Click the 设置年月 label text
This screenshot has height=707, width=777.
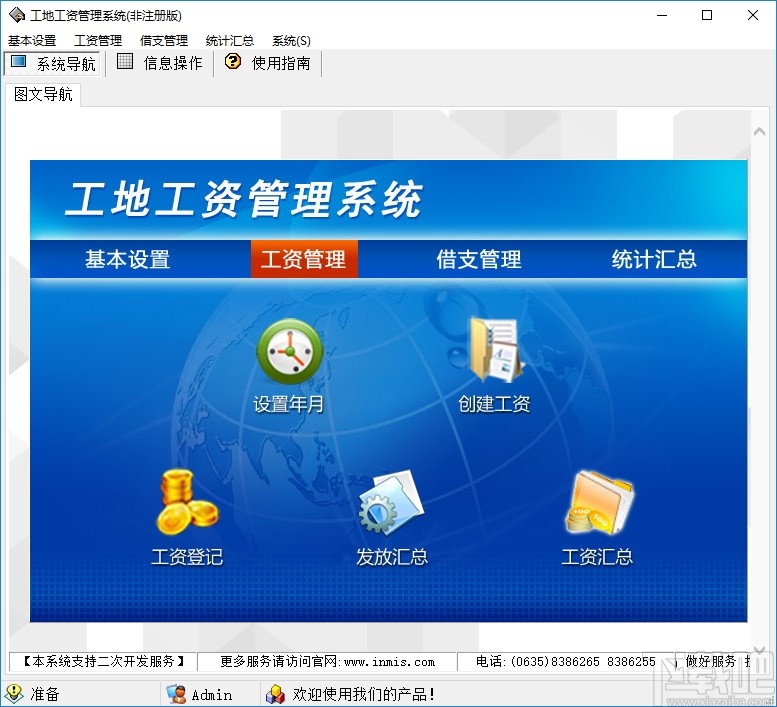tap(288, 404)
